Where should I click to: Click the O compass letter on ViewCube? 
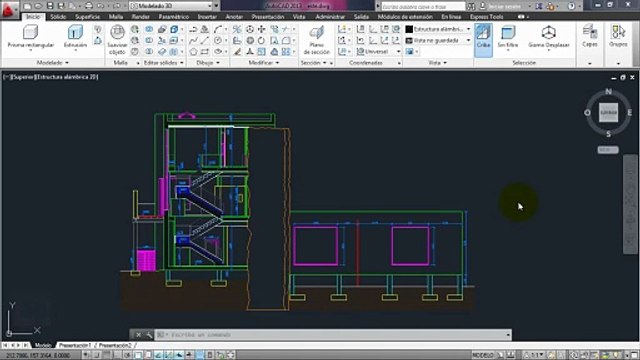(587, 113)
